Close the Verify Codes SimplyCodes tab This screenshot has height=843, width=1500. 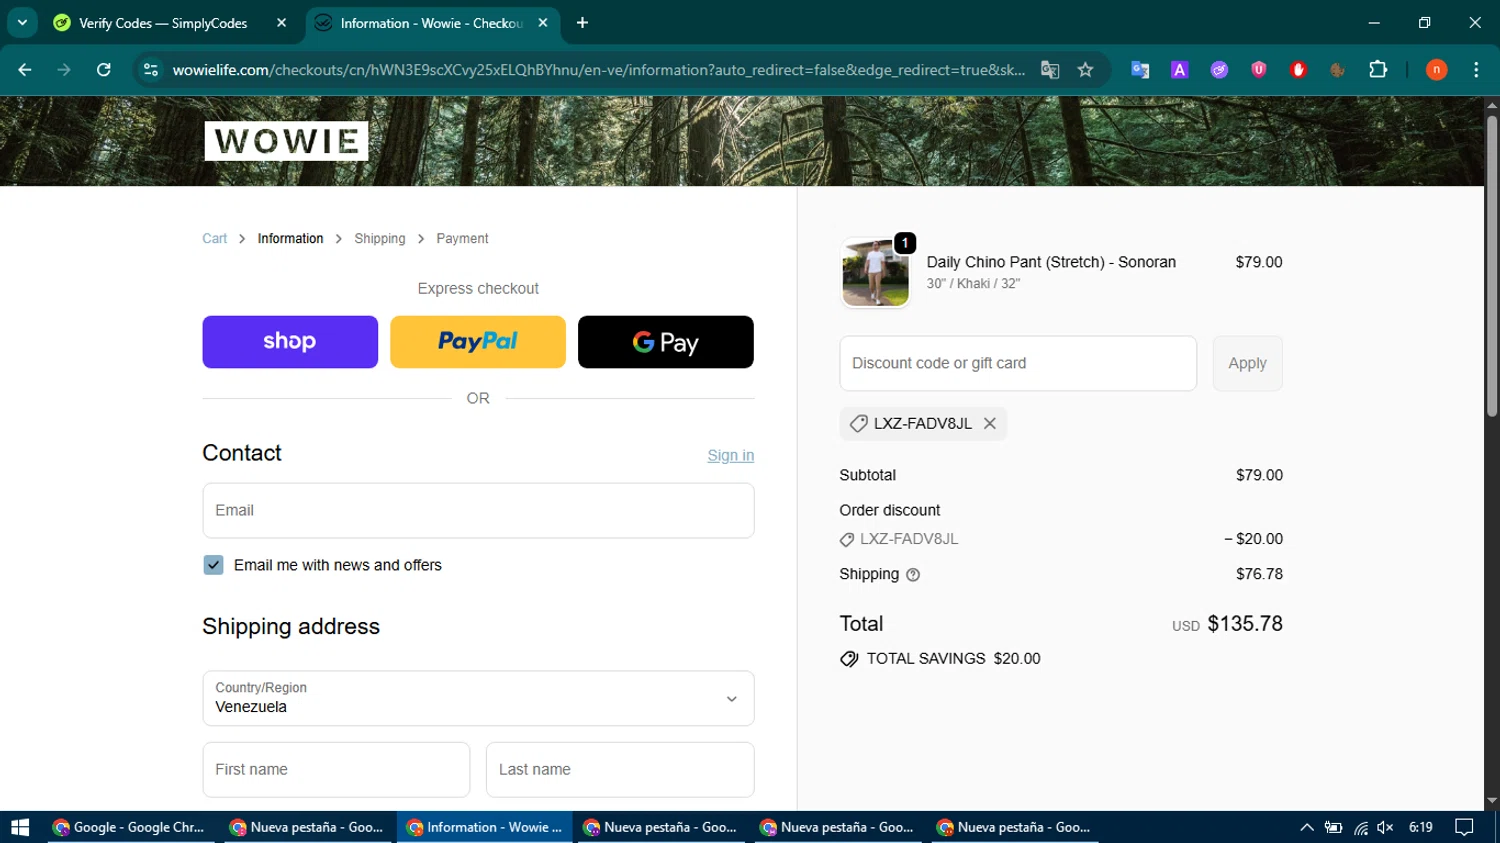(282, 23)
